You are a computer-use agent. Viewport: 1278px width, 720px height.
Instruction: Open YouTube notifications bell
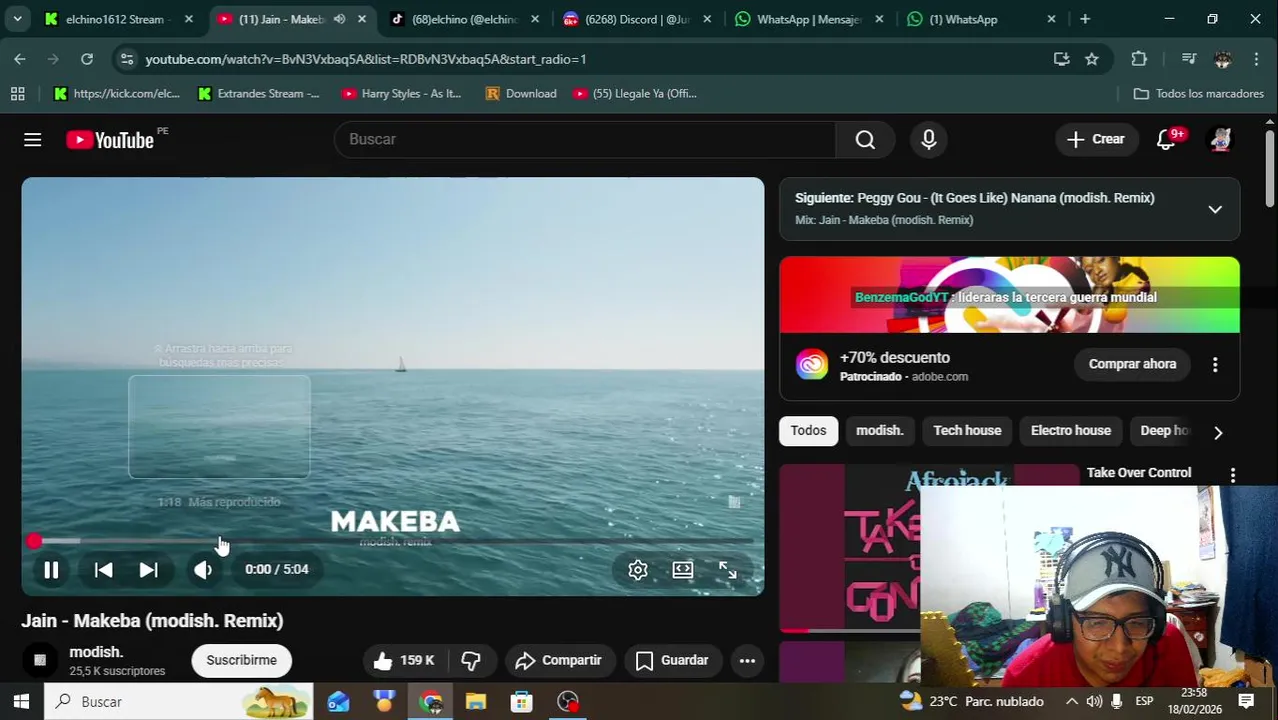tap(1166, 140)
